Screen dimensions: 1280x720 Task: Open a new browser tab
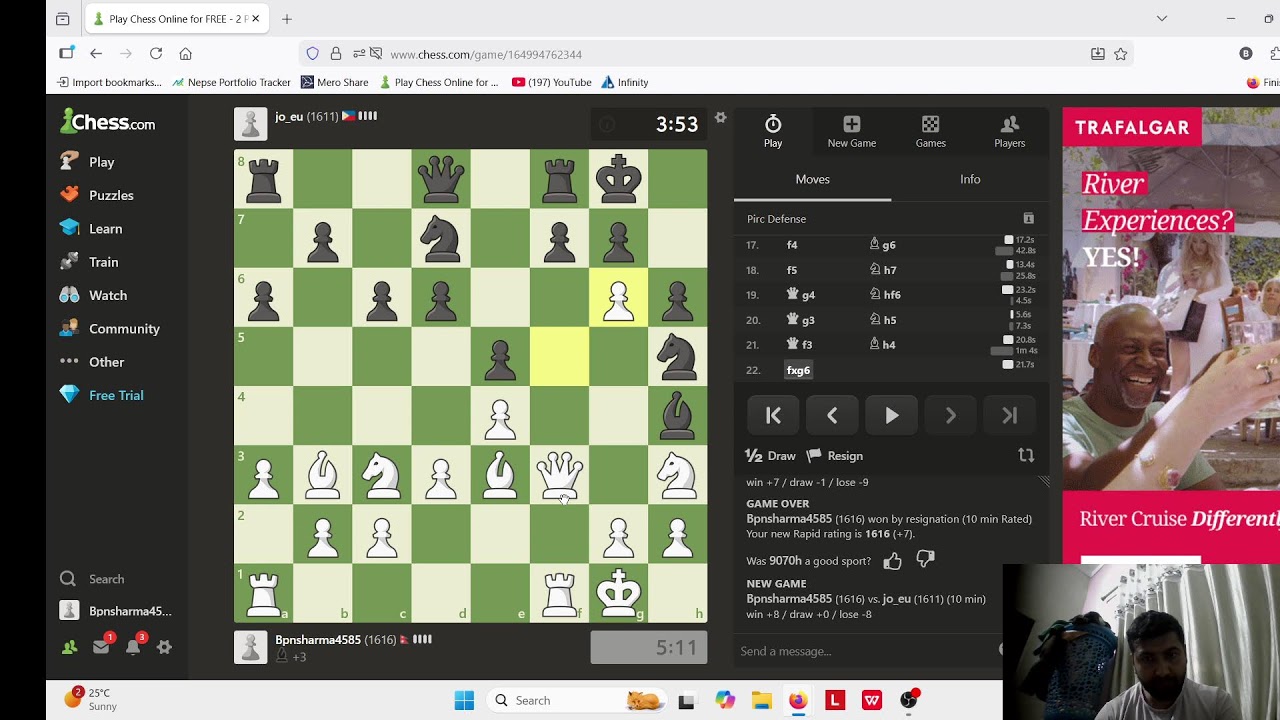(287, 19)
